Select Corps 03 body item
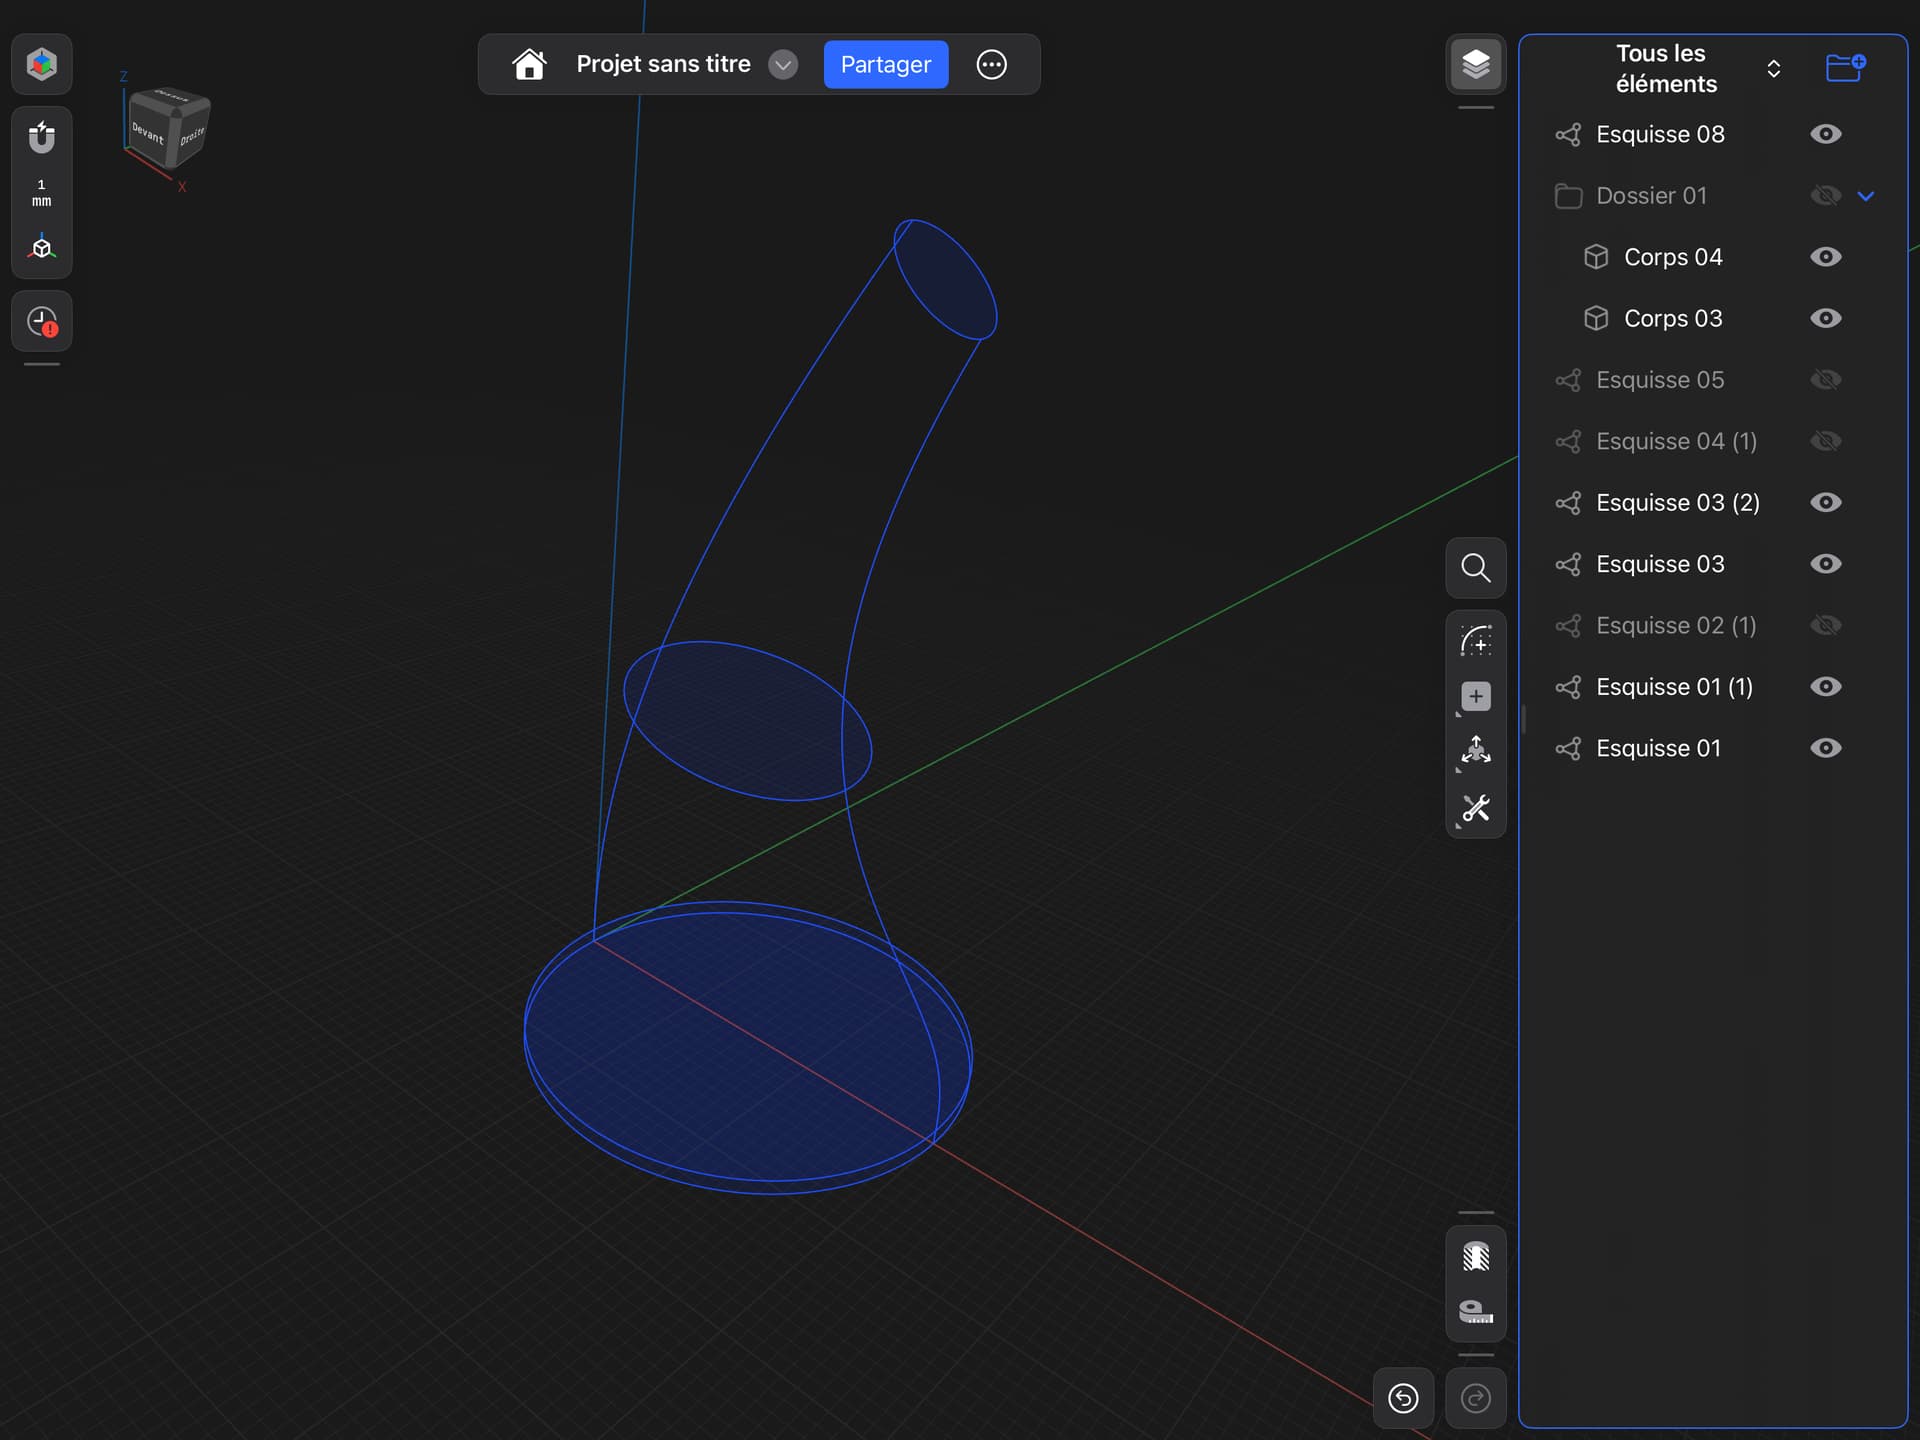1920x1440 pixels. (x=1673, y=318)
